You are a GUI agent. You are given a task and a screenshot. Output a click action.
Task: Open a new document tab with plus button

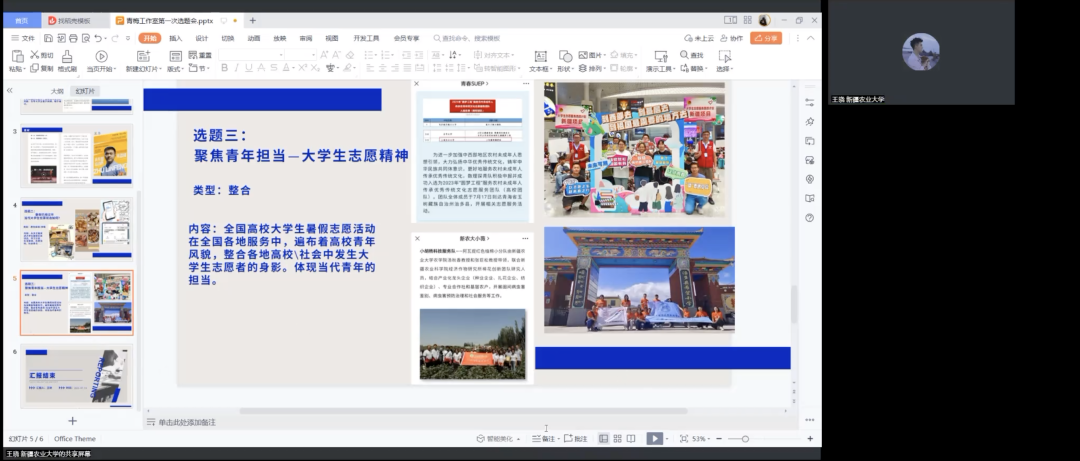pos(253,21)
